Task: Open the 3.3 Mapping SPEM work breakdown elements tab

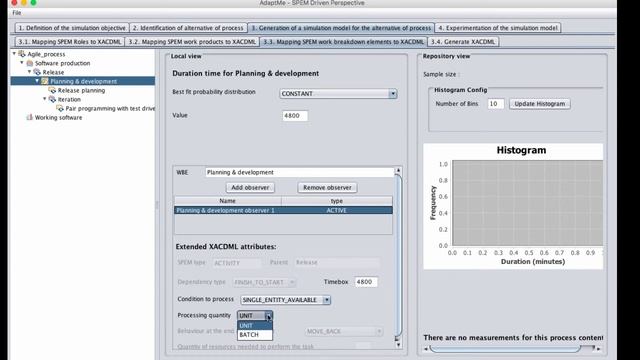Action: (x=343, y=42)
